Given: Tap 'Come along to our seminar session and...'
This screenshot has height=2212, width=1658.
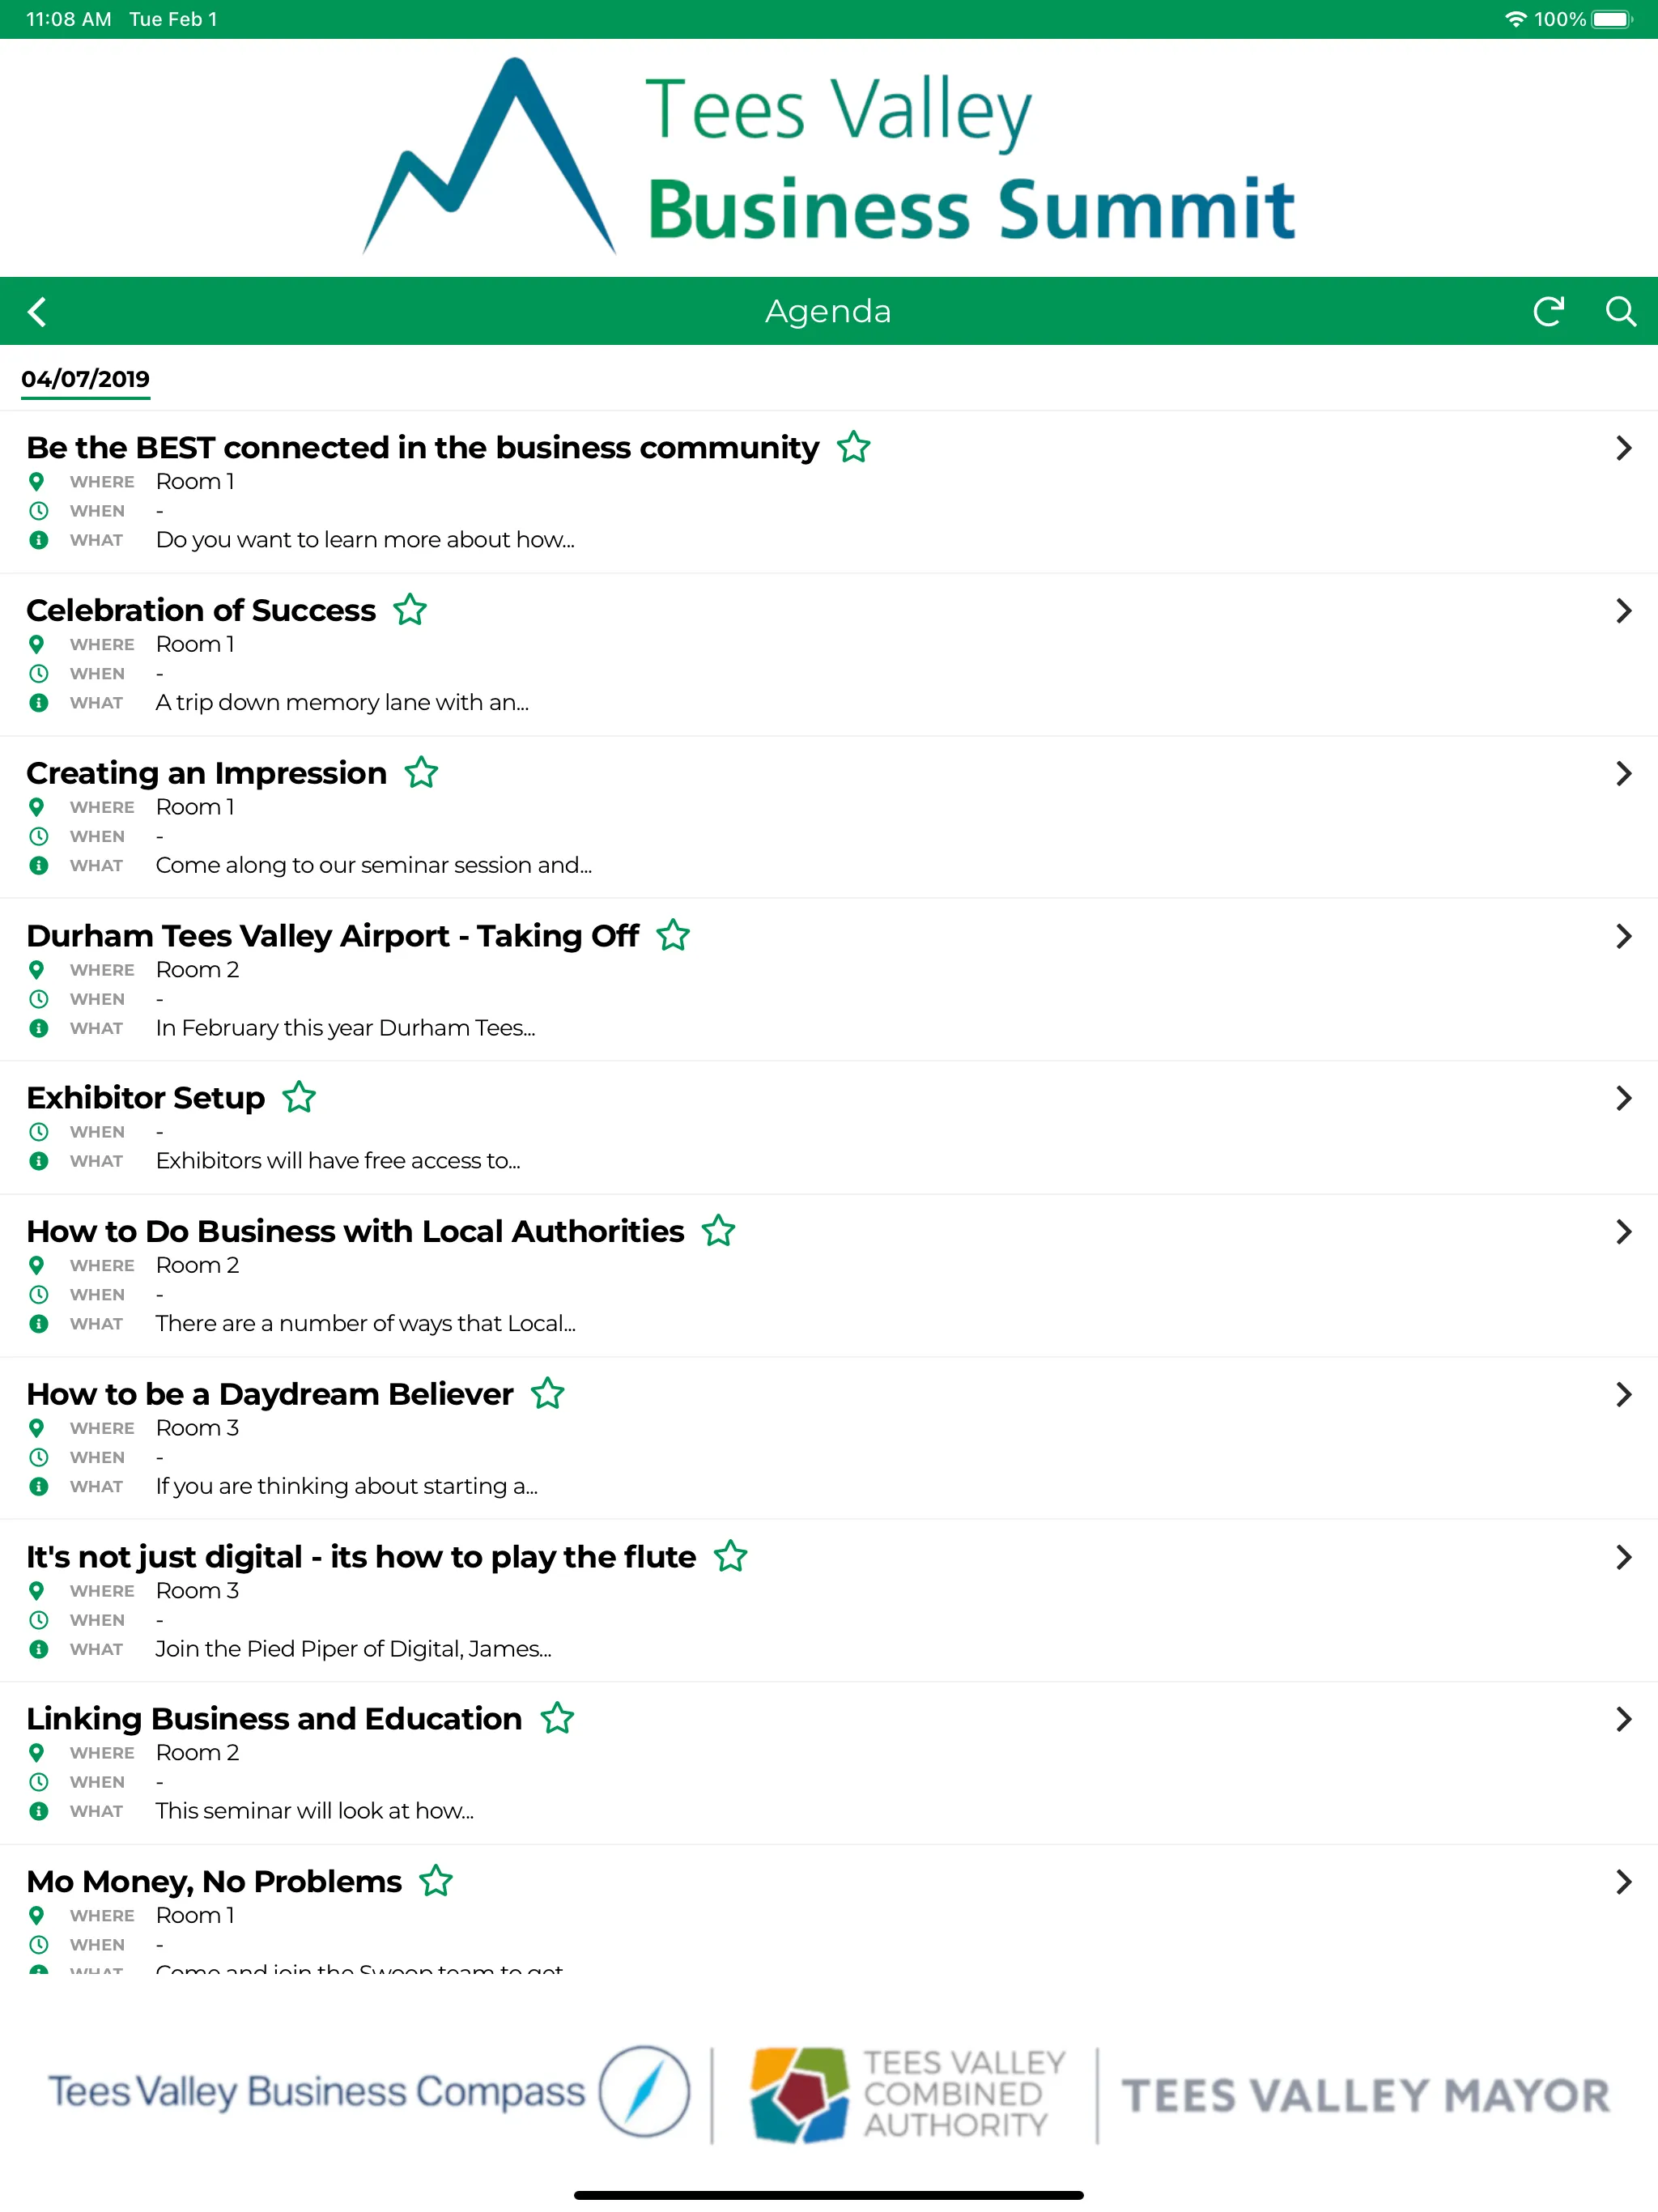Looking at the screenshot, I should point(374,865).
